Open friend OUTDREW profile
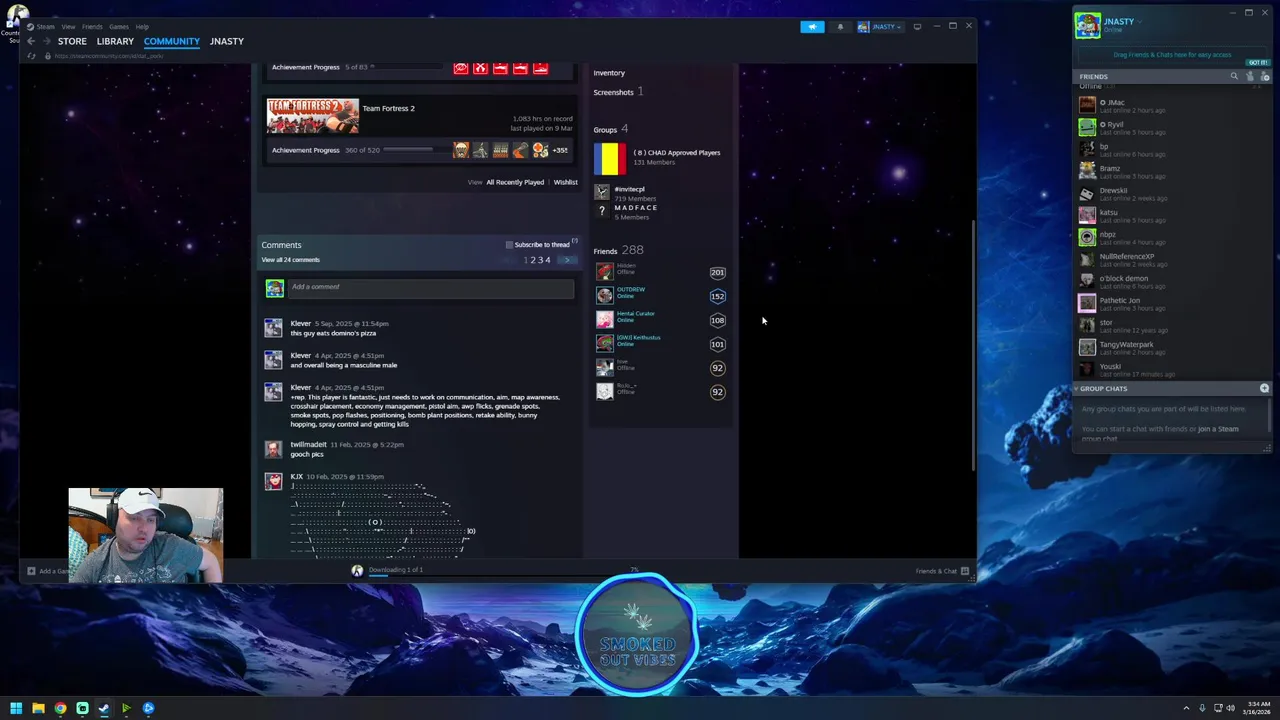The image size is (1280, 720). coord(630,290)
